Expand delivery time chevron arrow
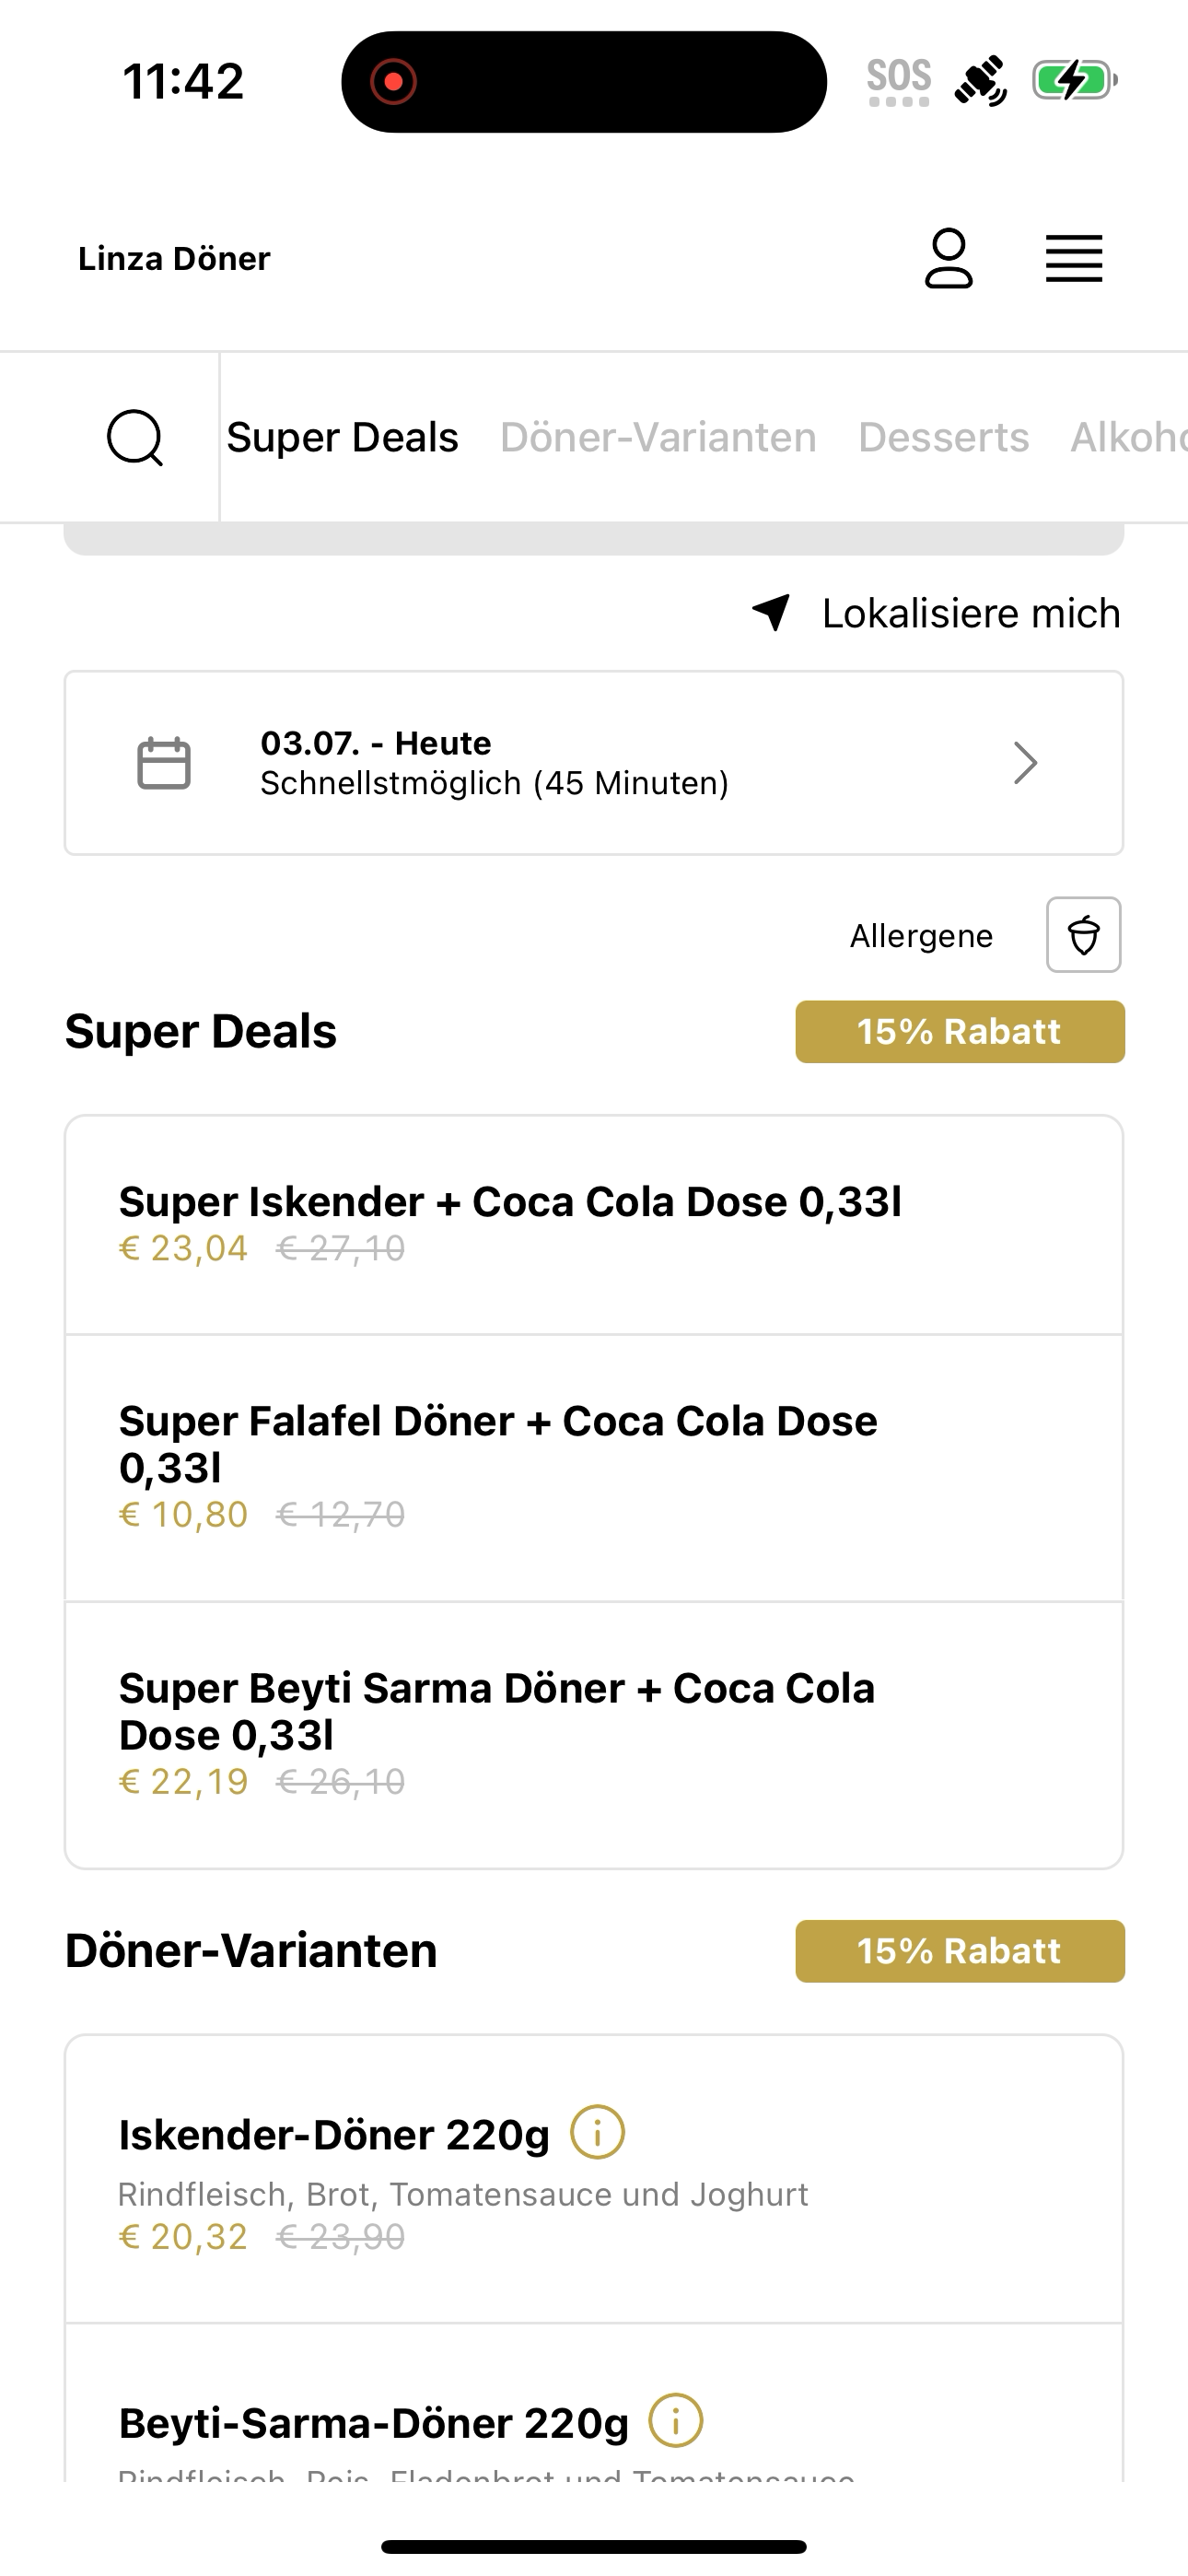 click(1026, 763)
